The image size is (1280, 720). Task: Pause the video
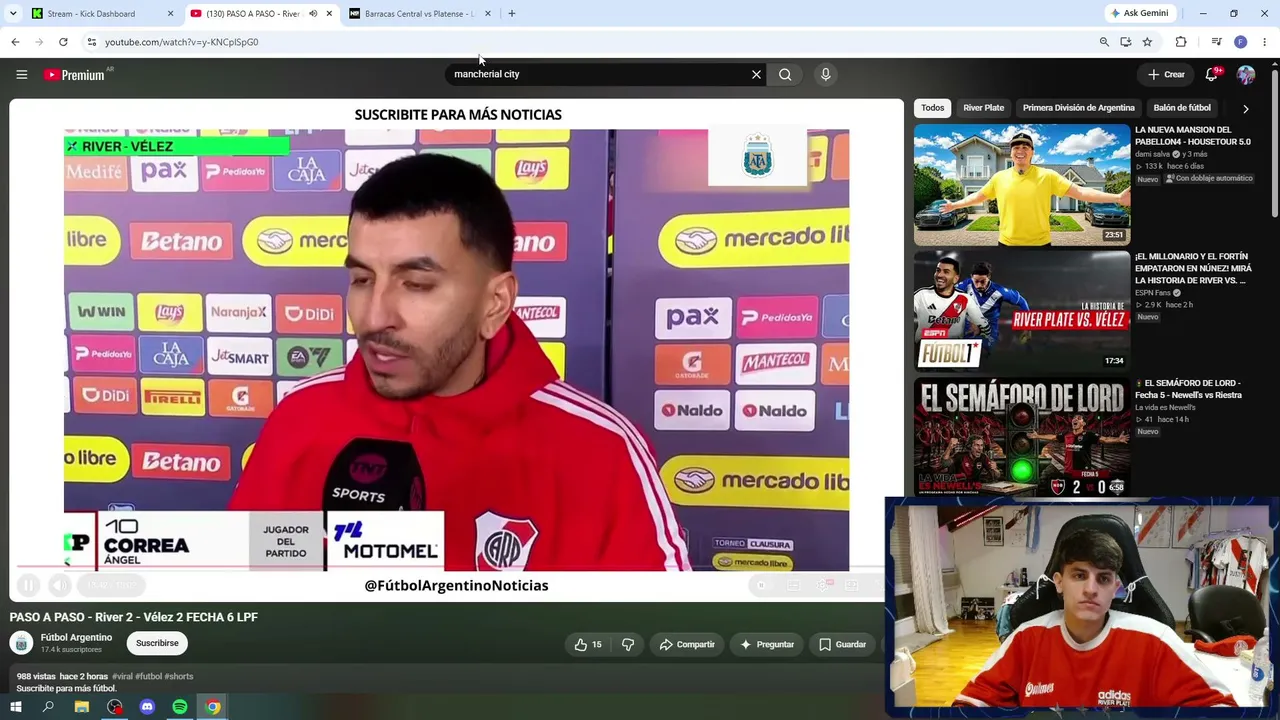28,585
